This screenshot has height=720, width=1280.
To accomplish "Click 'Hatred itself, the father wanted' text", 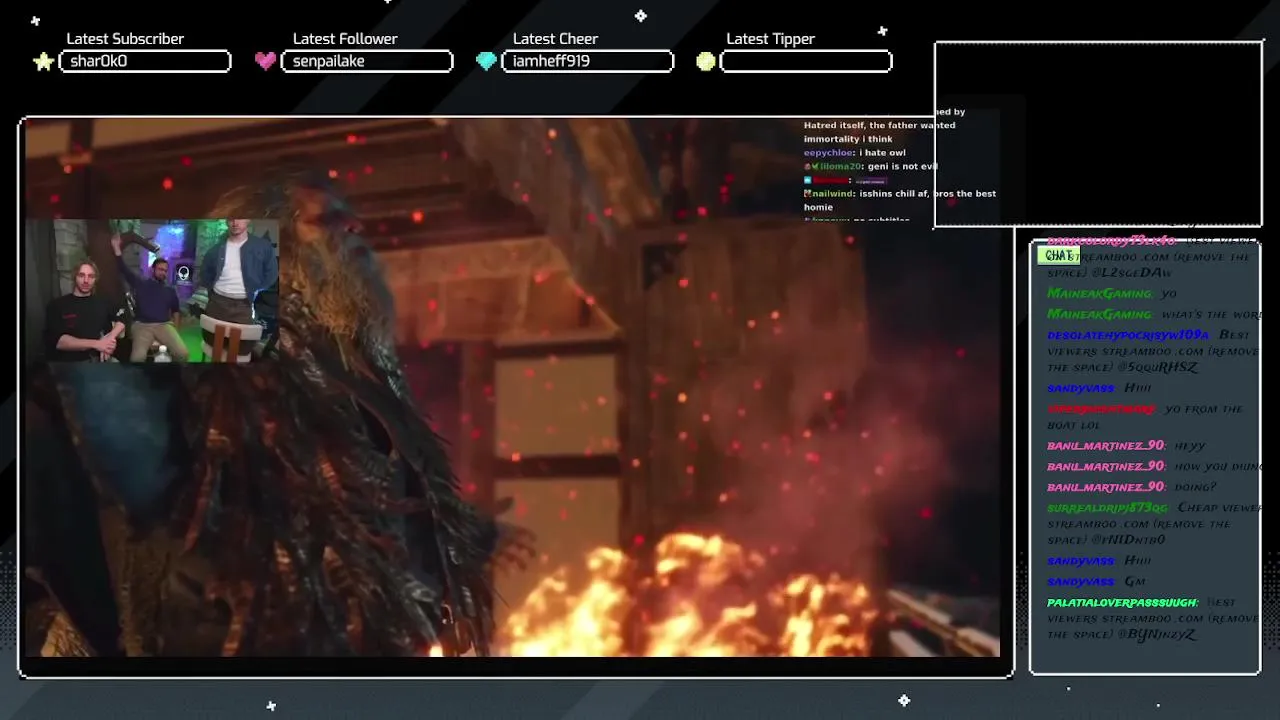I will [x=879, y=125].
